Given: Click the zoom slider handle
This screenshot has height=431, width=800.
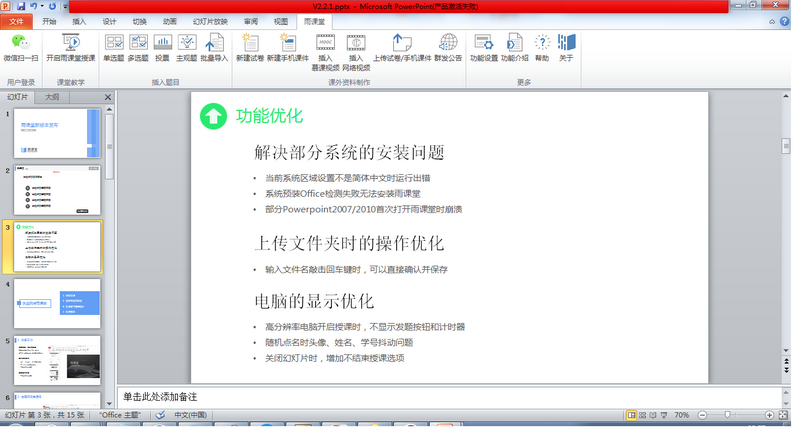Looking at the screenshot, I should pyautogui.click(x=728, y=415).
